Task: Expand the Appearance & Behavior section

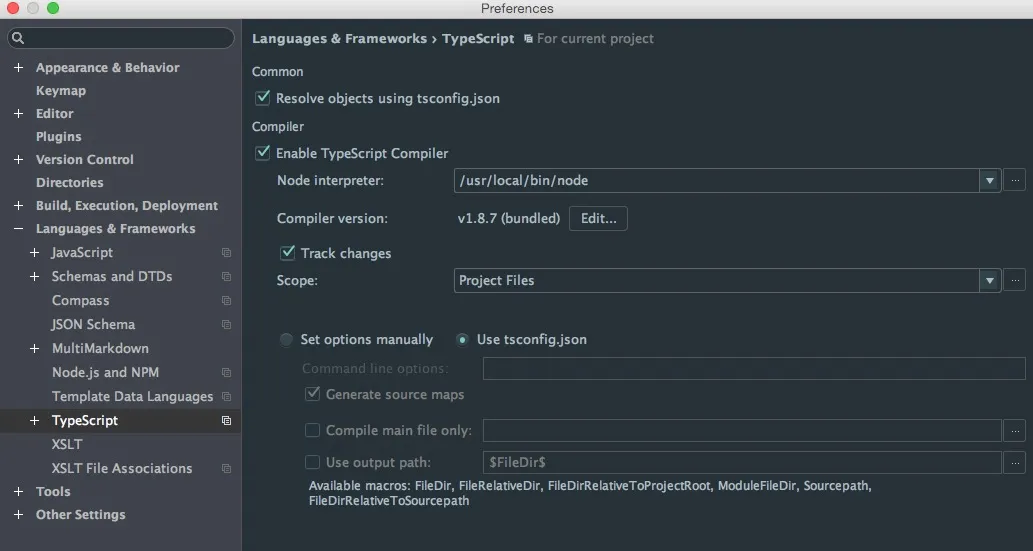Action: pos(18,68)
